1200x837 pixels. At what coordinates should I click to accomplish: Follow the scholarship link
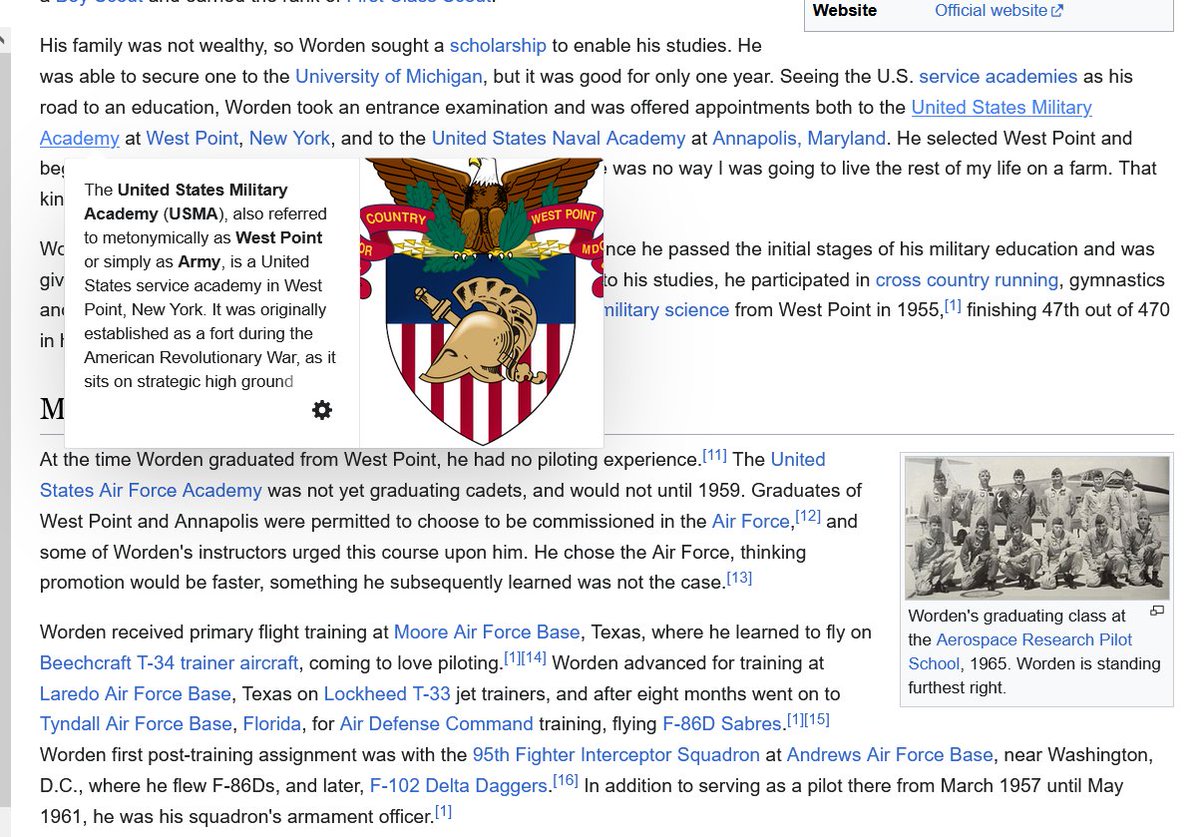[498, 45]
